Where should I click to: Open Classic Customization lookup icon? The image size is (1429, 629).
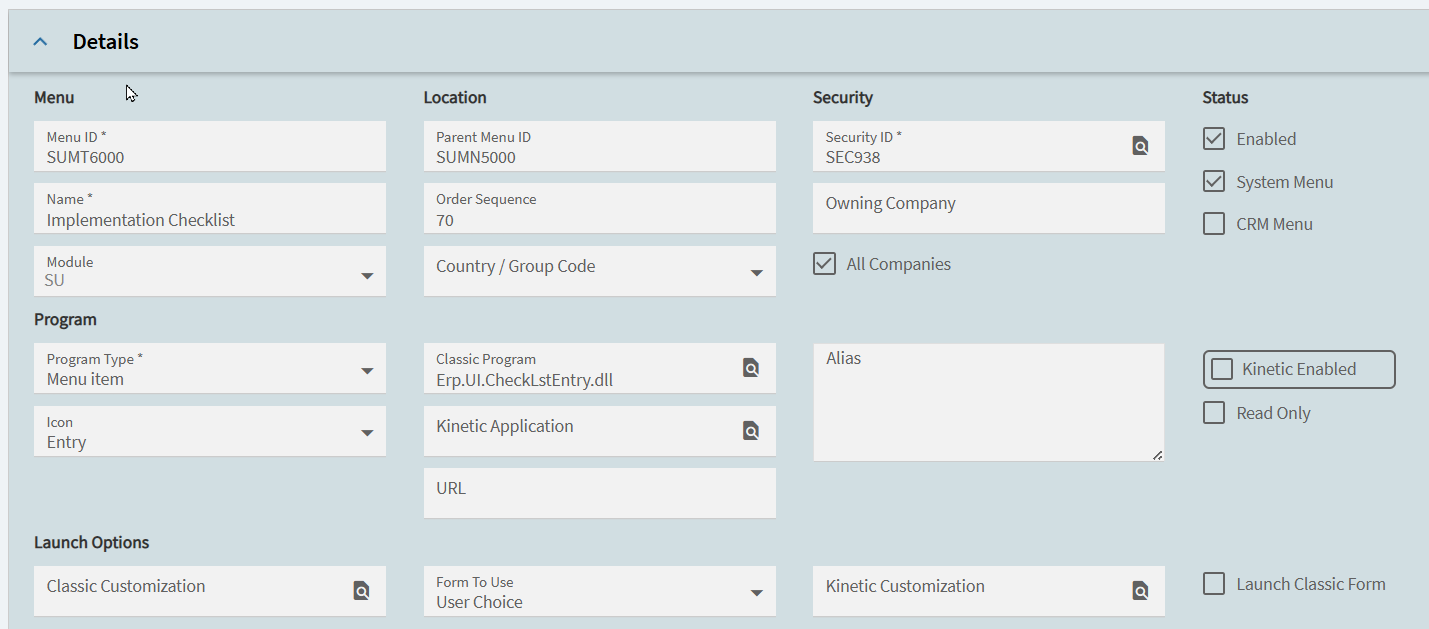(x=362, y=591)
